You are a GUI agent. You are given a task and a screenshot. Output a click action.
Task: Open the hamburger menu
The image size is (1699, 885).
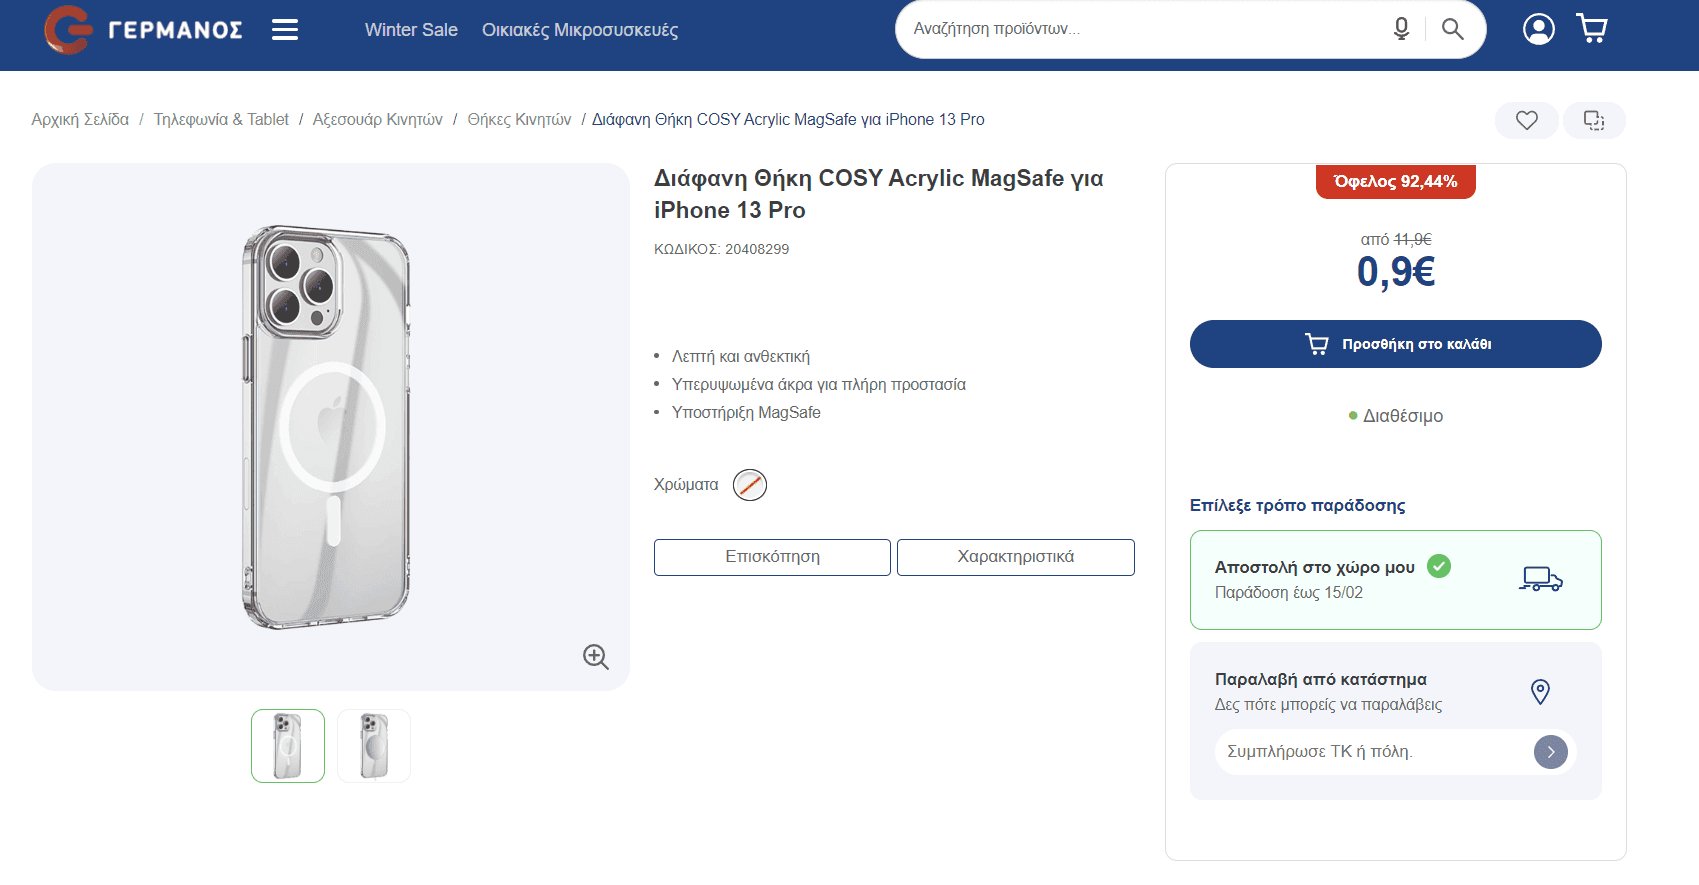(x=285, y=30)
